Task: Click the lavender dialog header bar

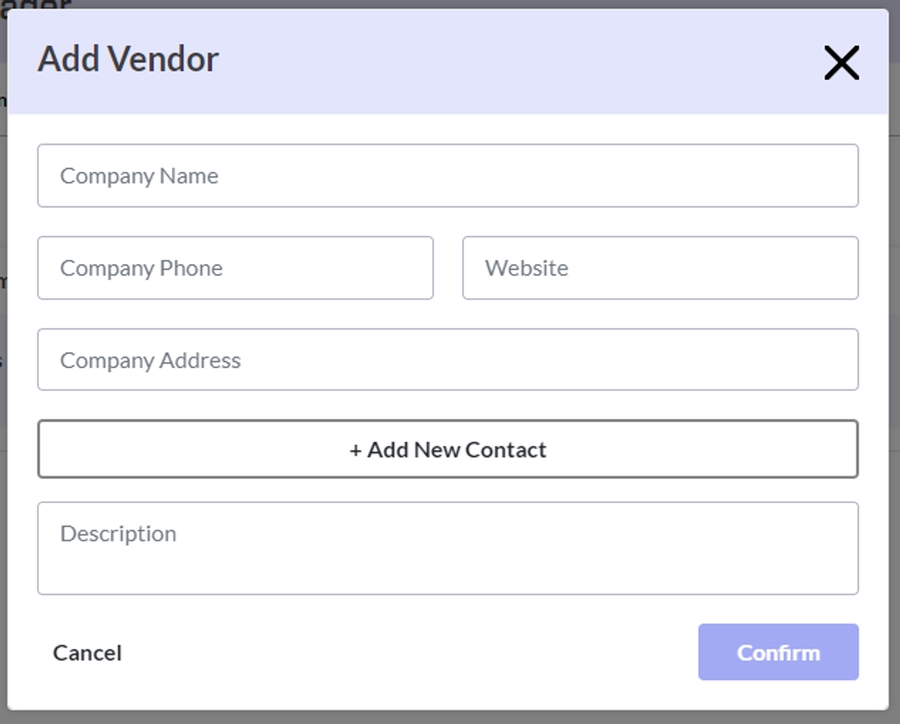Action: pos(500,62)
